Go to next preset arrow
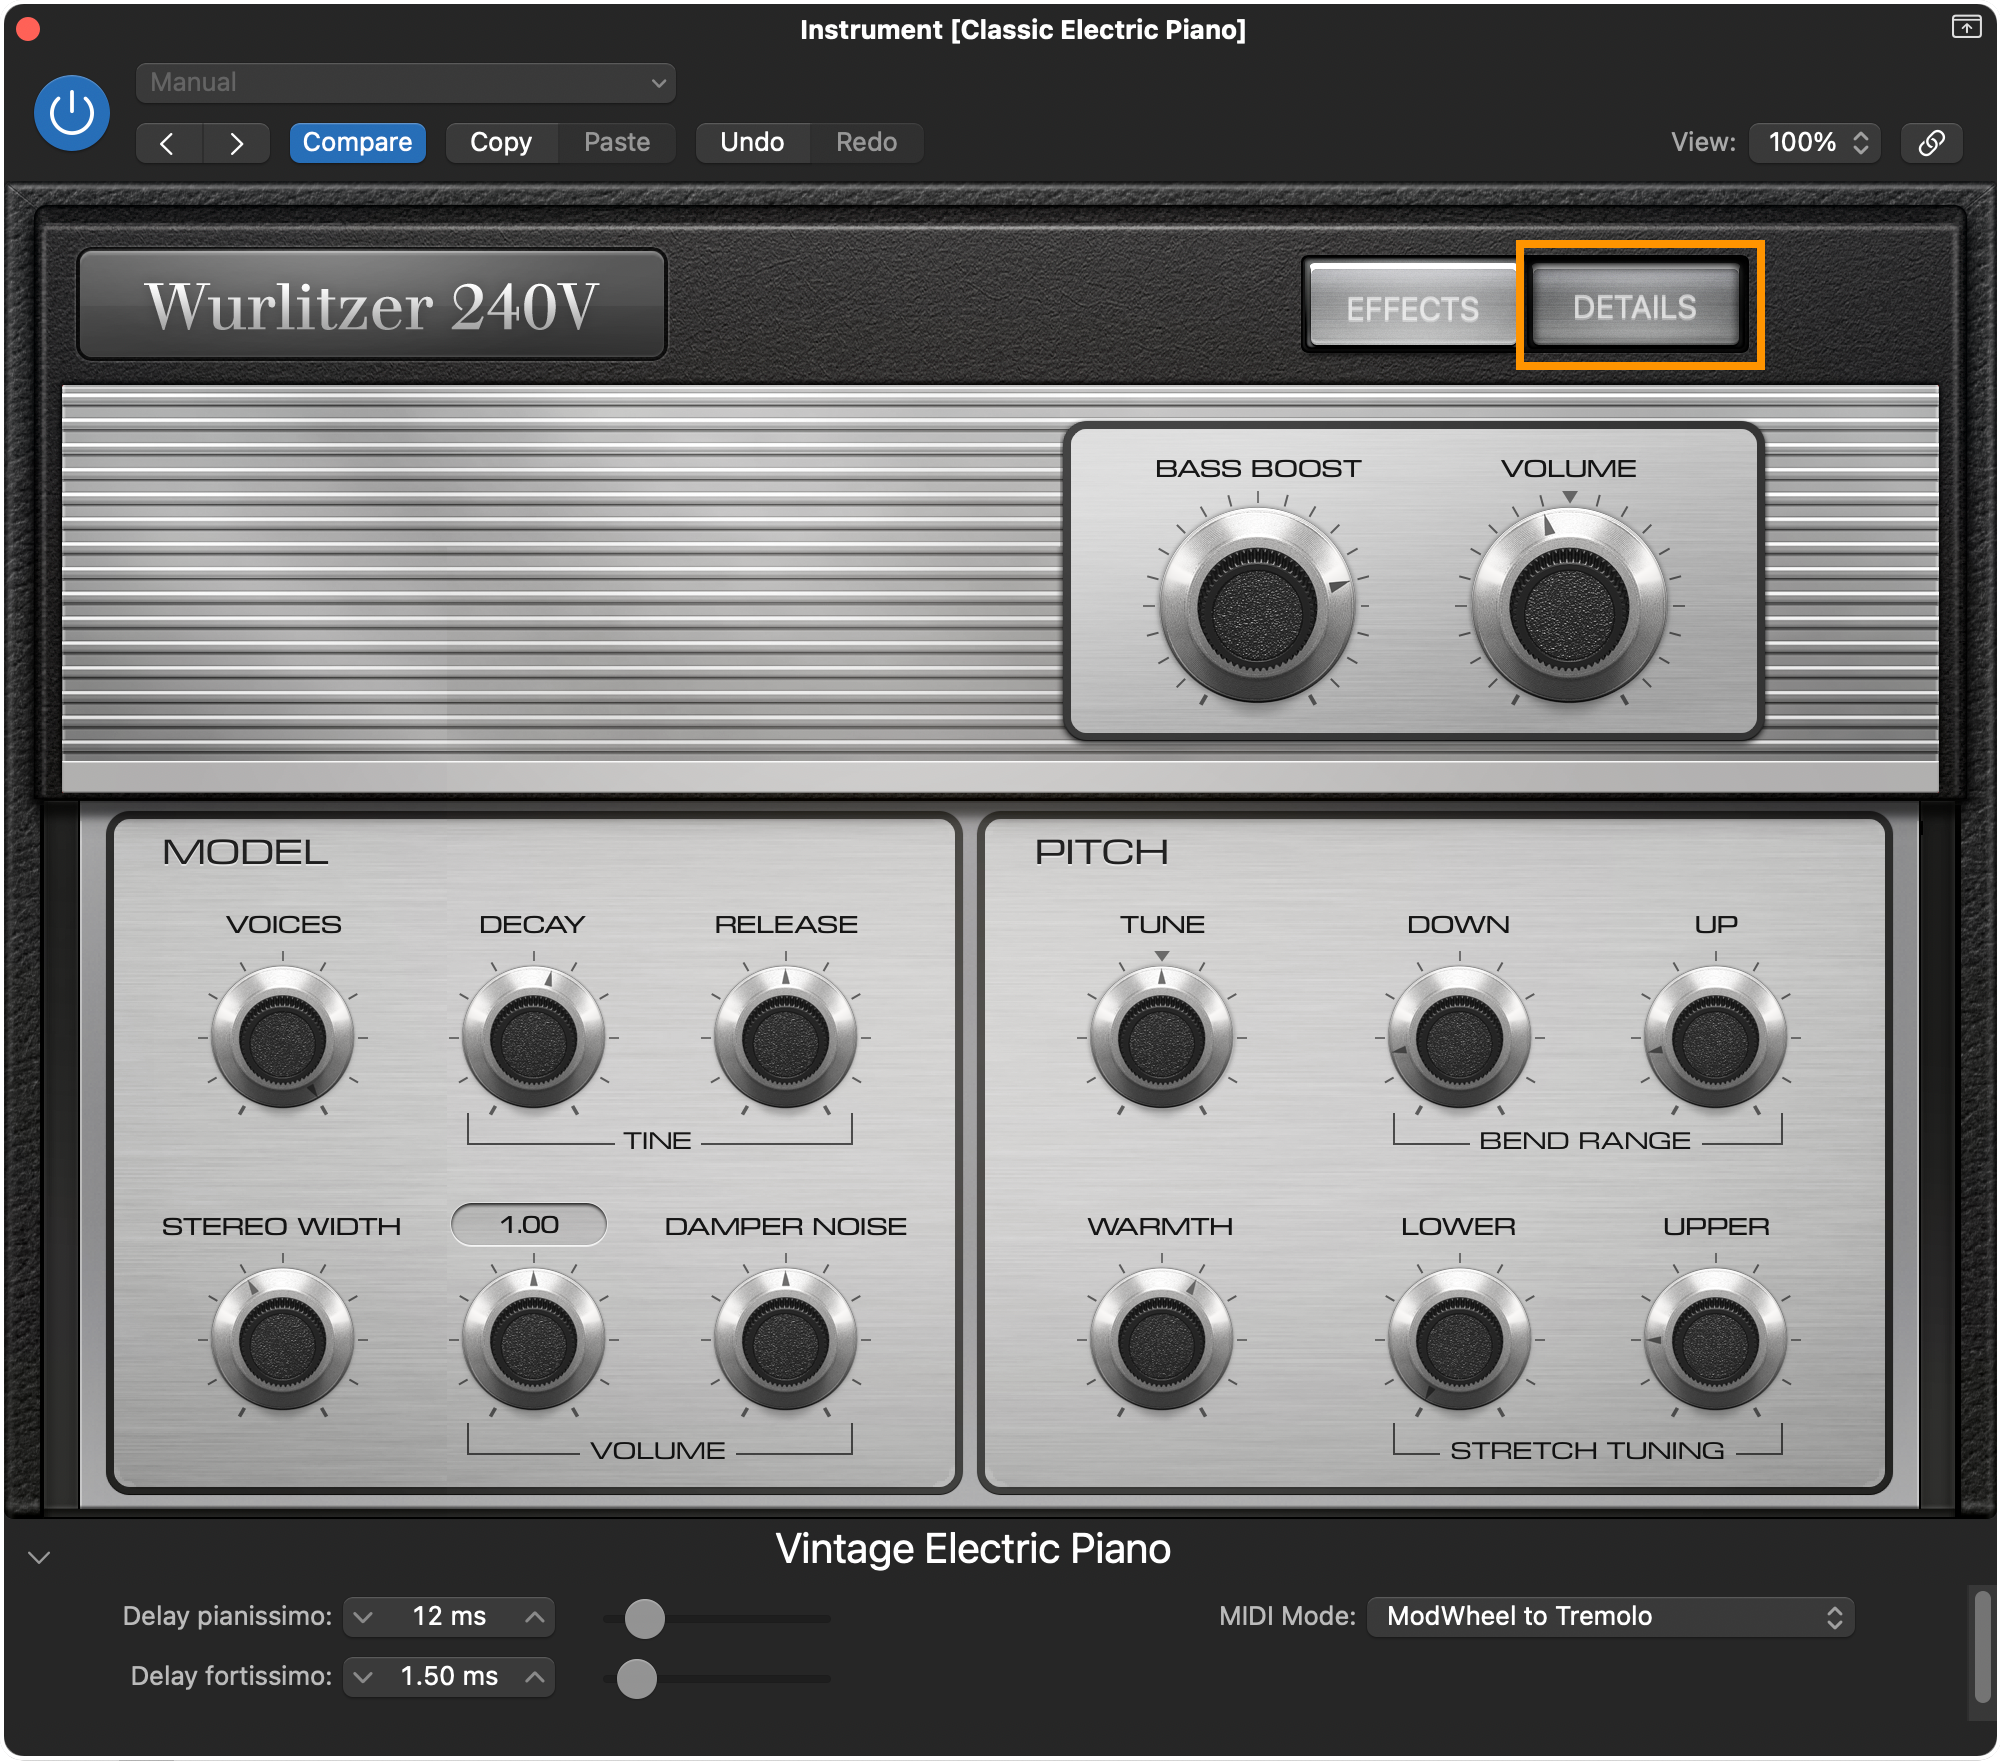 click(236, 143)
